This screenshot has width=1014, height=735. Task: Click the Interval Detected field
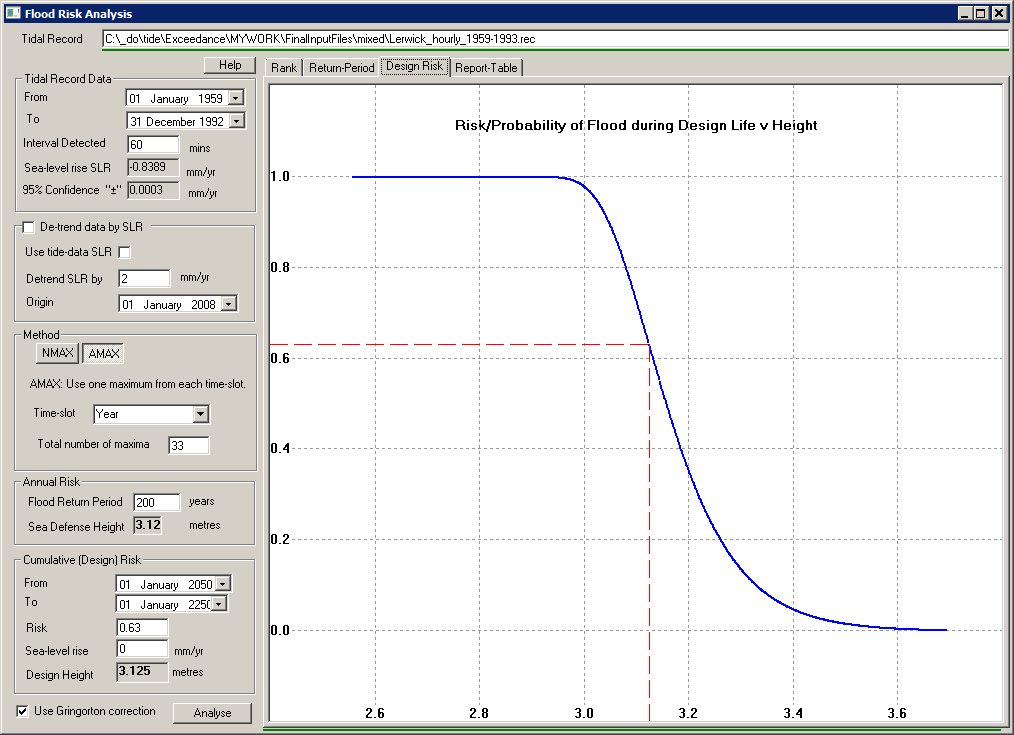click(153, 145)
